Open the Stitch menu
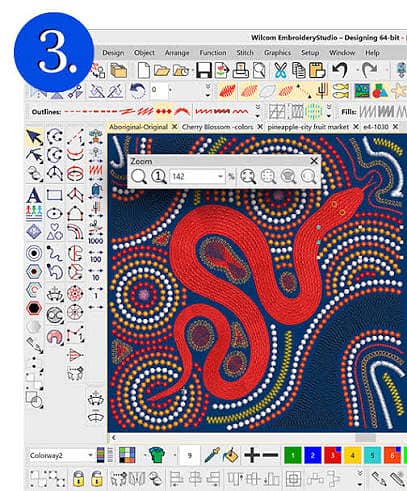The image size is (407, 491). click(x=245, y=53)
